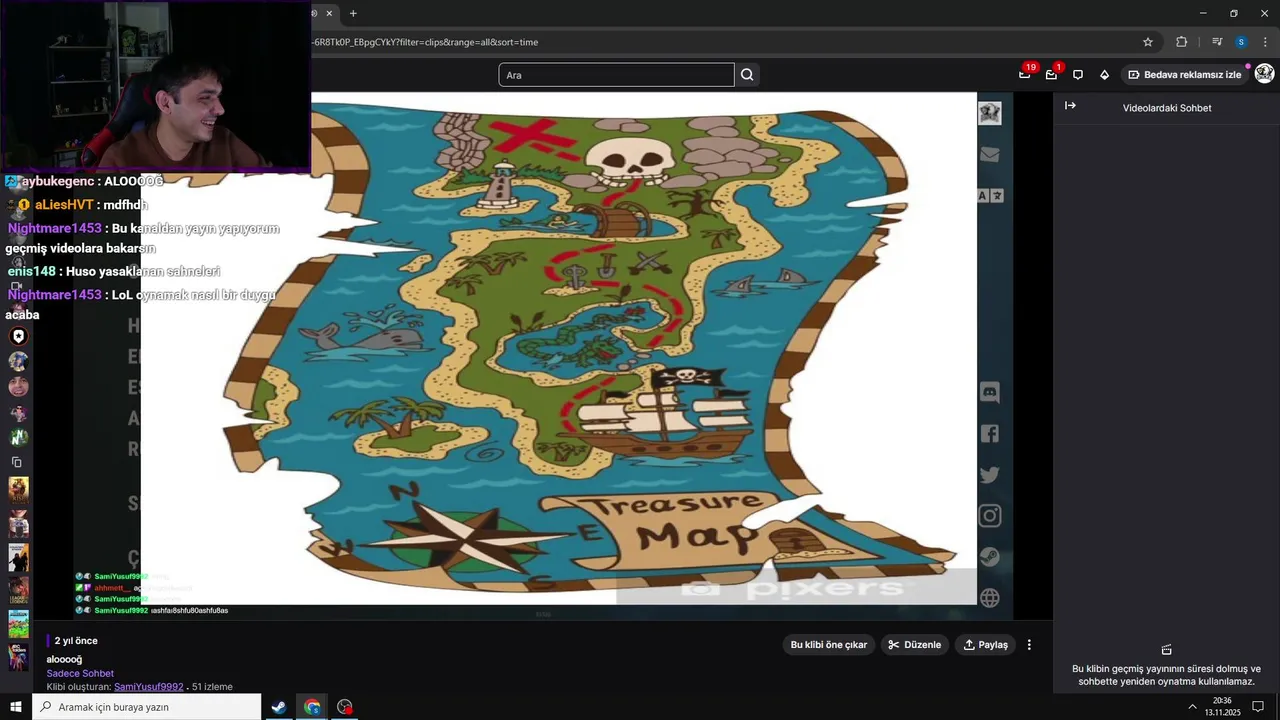Open the Windows Start menu
This screenshot has width=1280, height=720.
coord(16,707)
